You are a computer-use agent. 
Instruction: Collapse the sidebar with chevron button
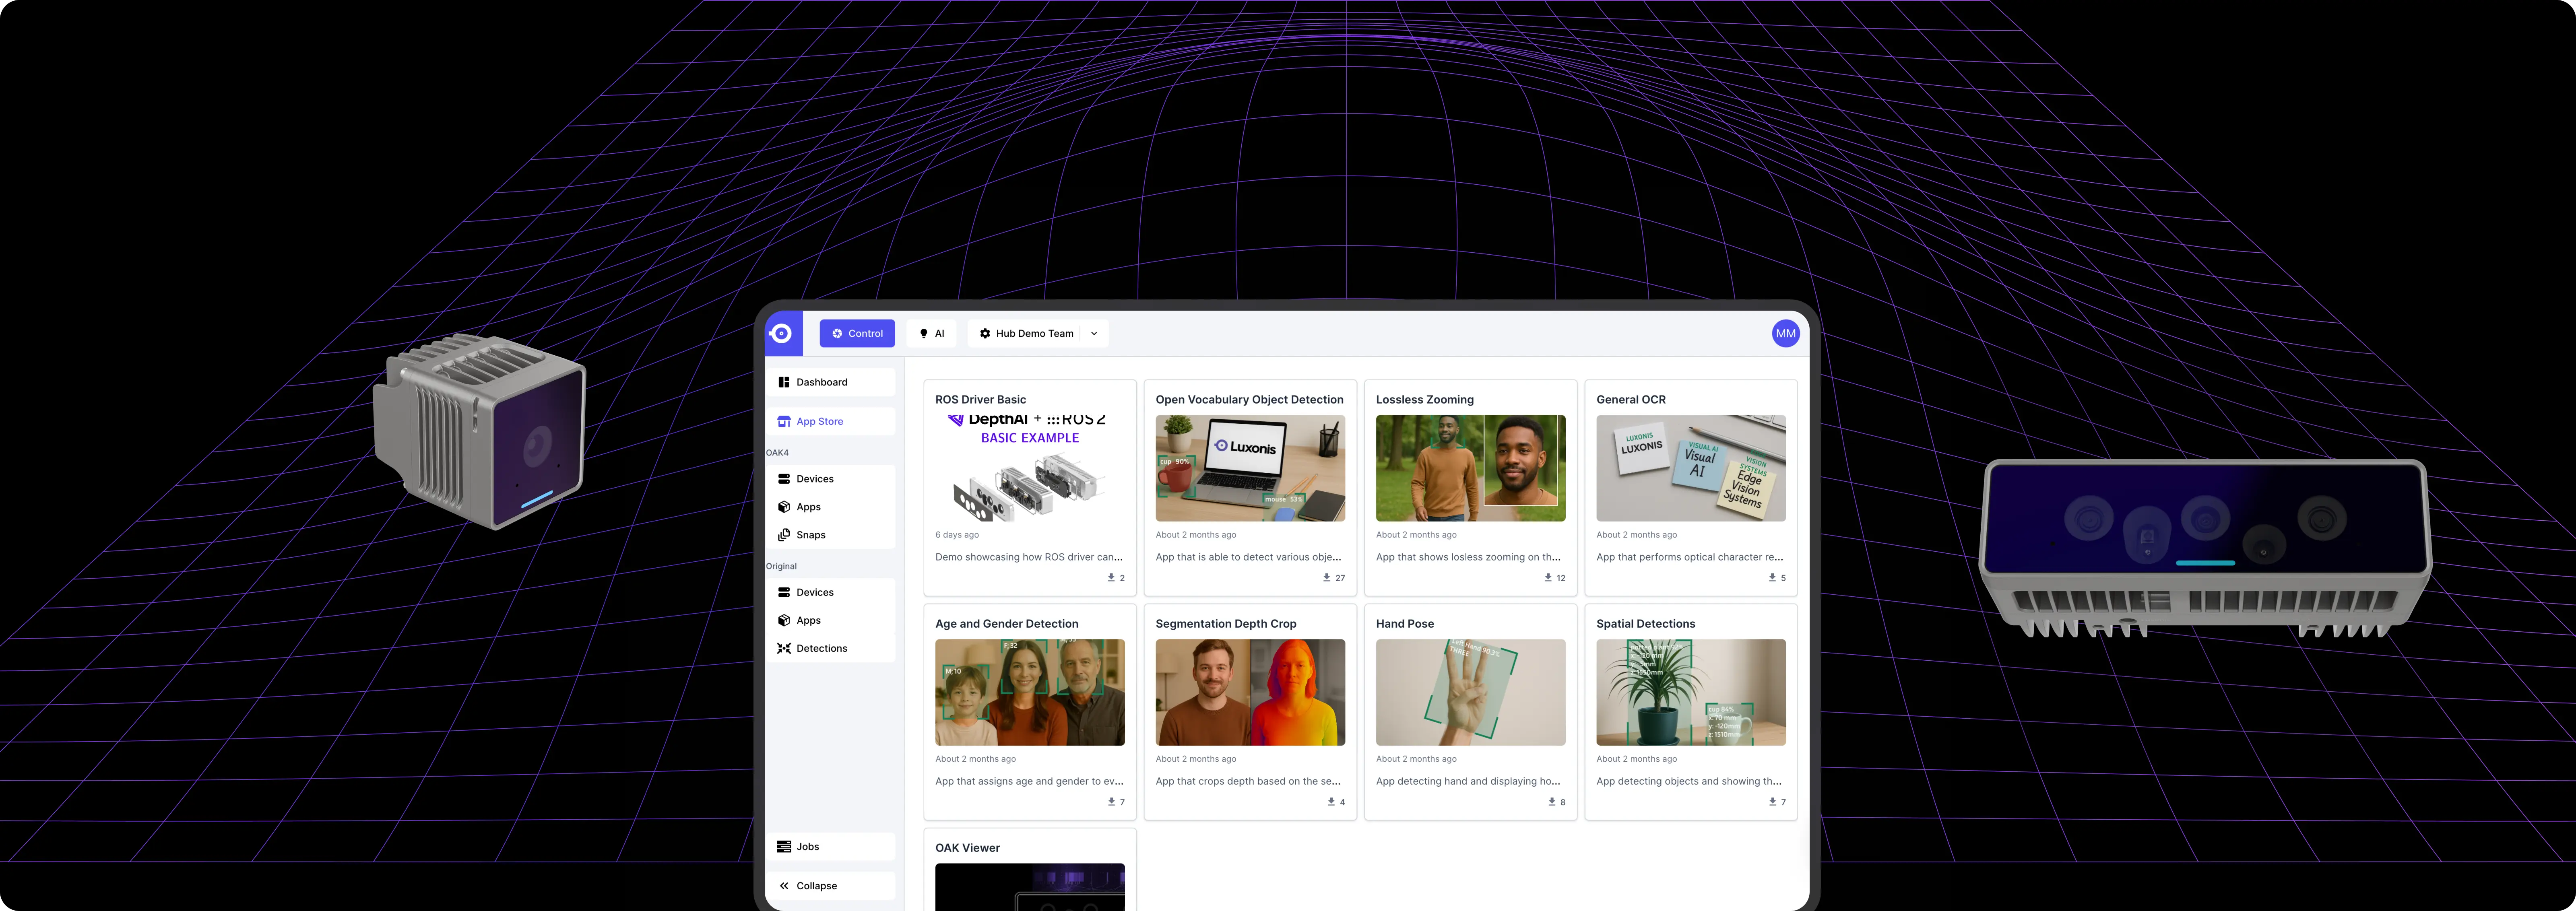point(784,886)
